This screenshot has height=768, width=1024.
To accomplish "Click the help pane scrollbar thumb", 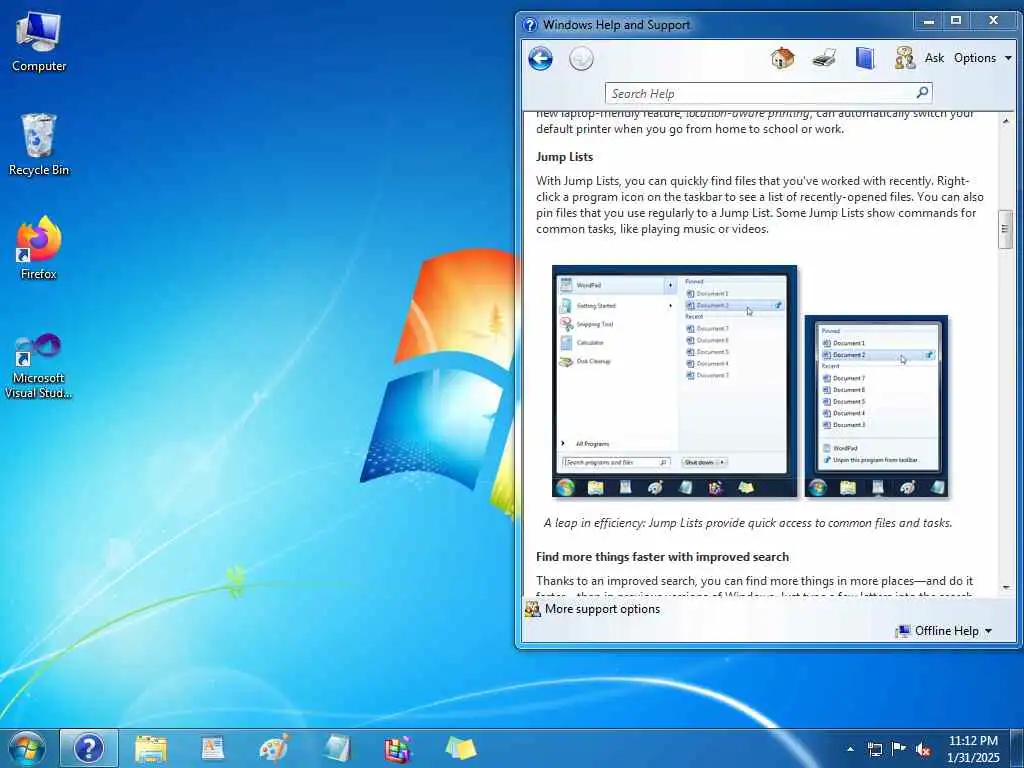I will 1006,229.
